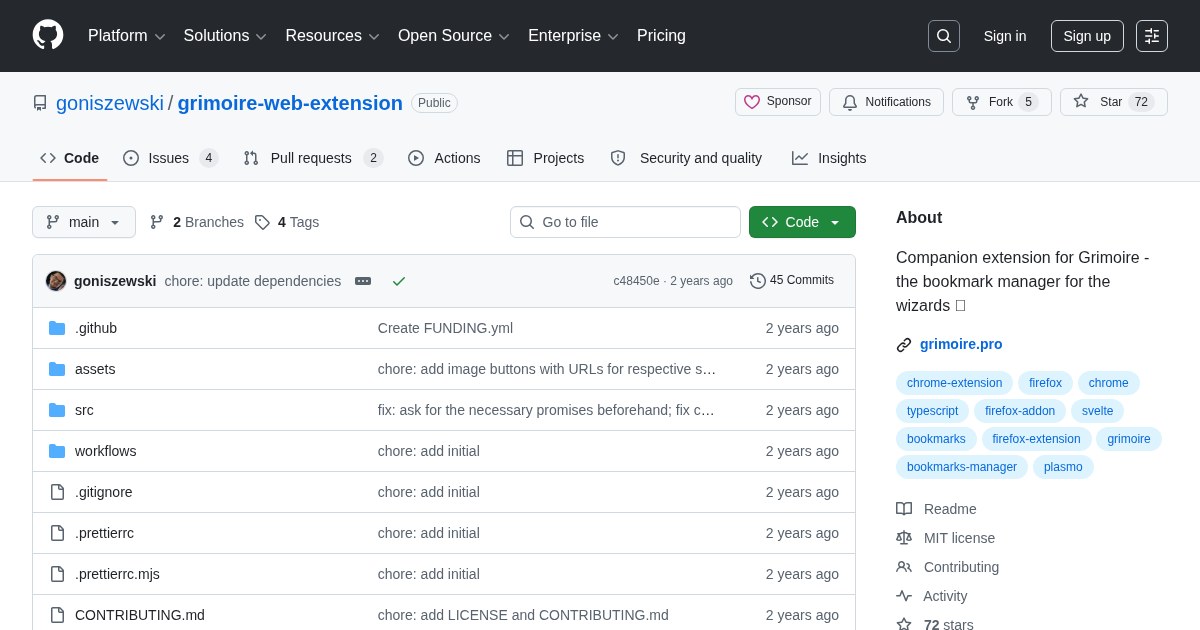Open the main branch selector dropdown
This screenshot has width=1200, height=630.
(84, 222)
